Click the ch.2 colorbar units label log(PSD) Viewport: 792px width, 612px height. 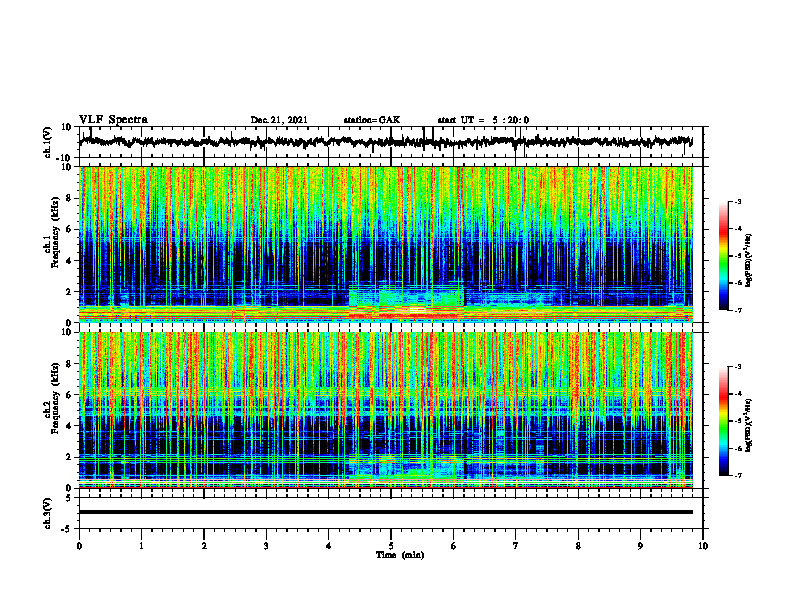click(x=749, y=425)
